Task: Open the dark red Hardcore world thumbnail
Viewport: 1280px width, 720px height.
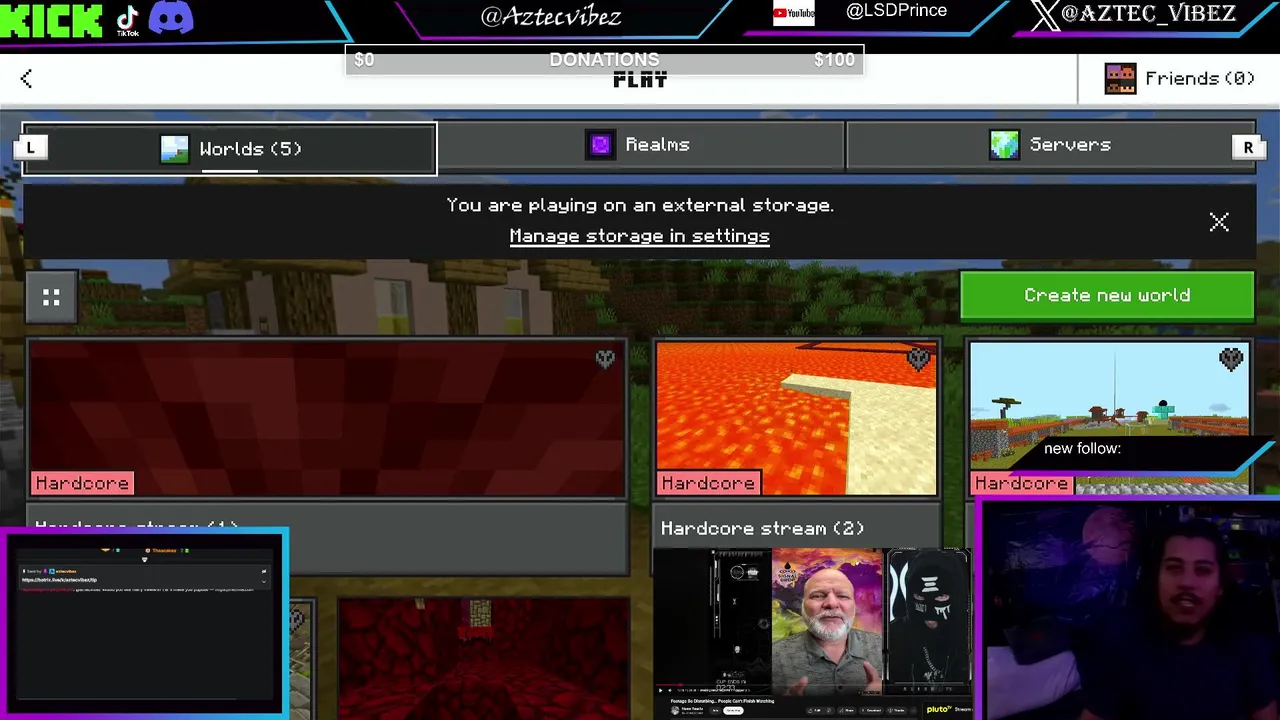Action: [327, 418]
